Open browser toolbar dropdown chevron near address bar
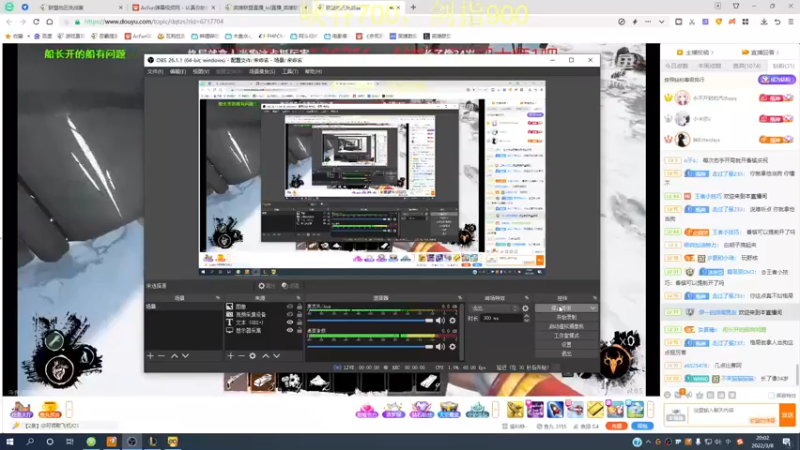This screenshot has height=450, width=800. pyautogui.click(x=662, y=22)
